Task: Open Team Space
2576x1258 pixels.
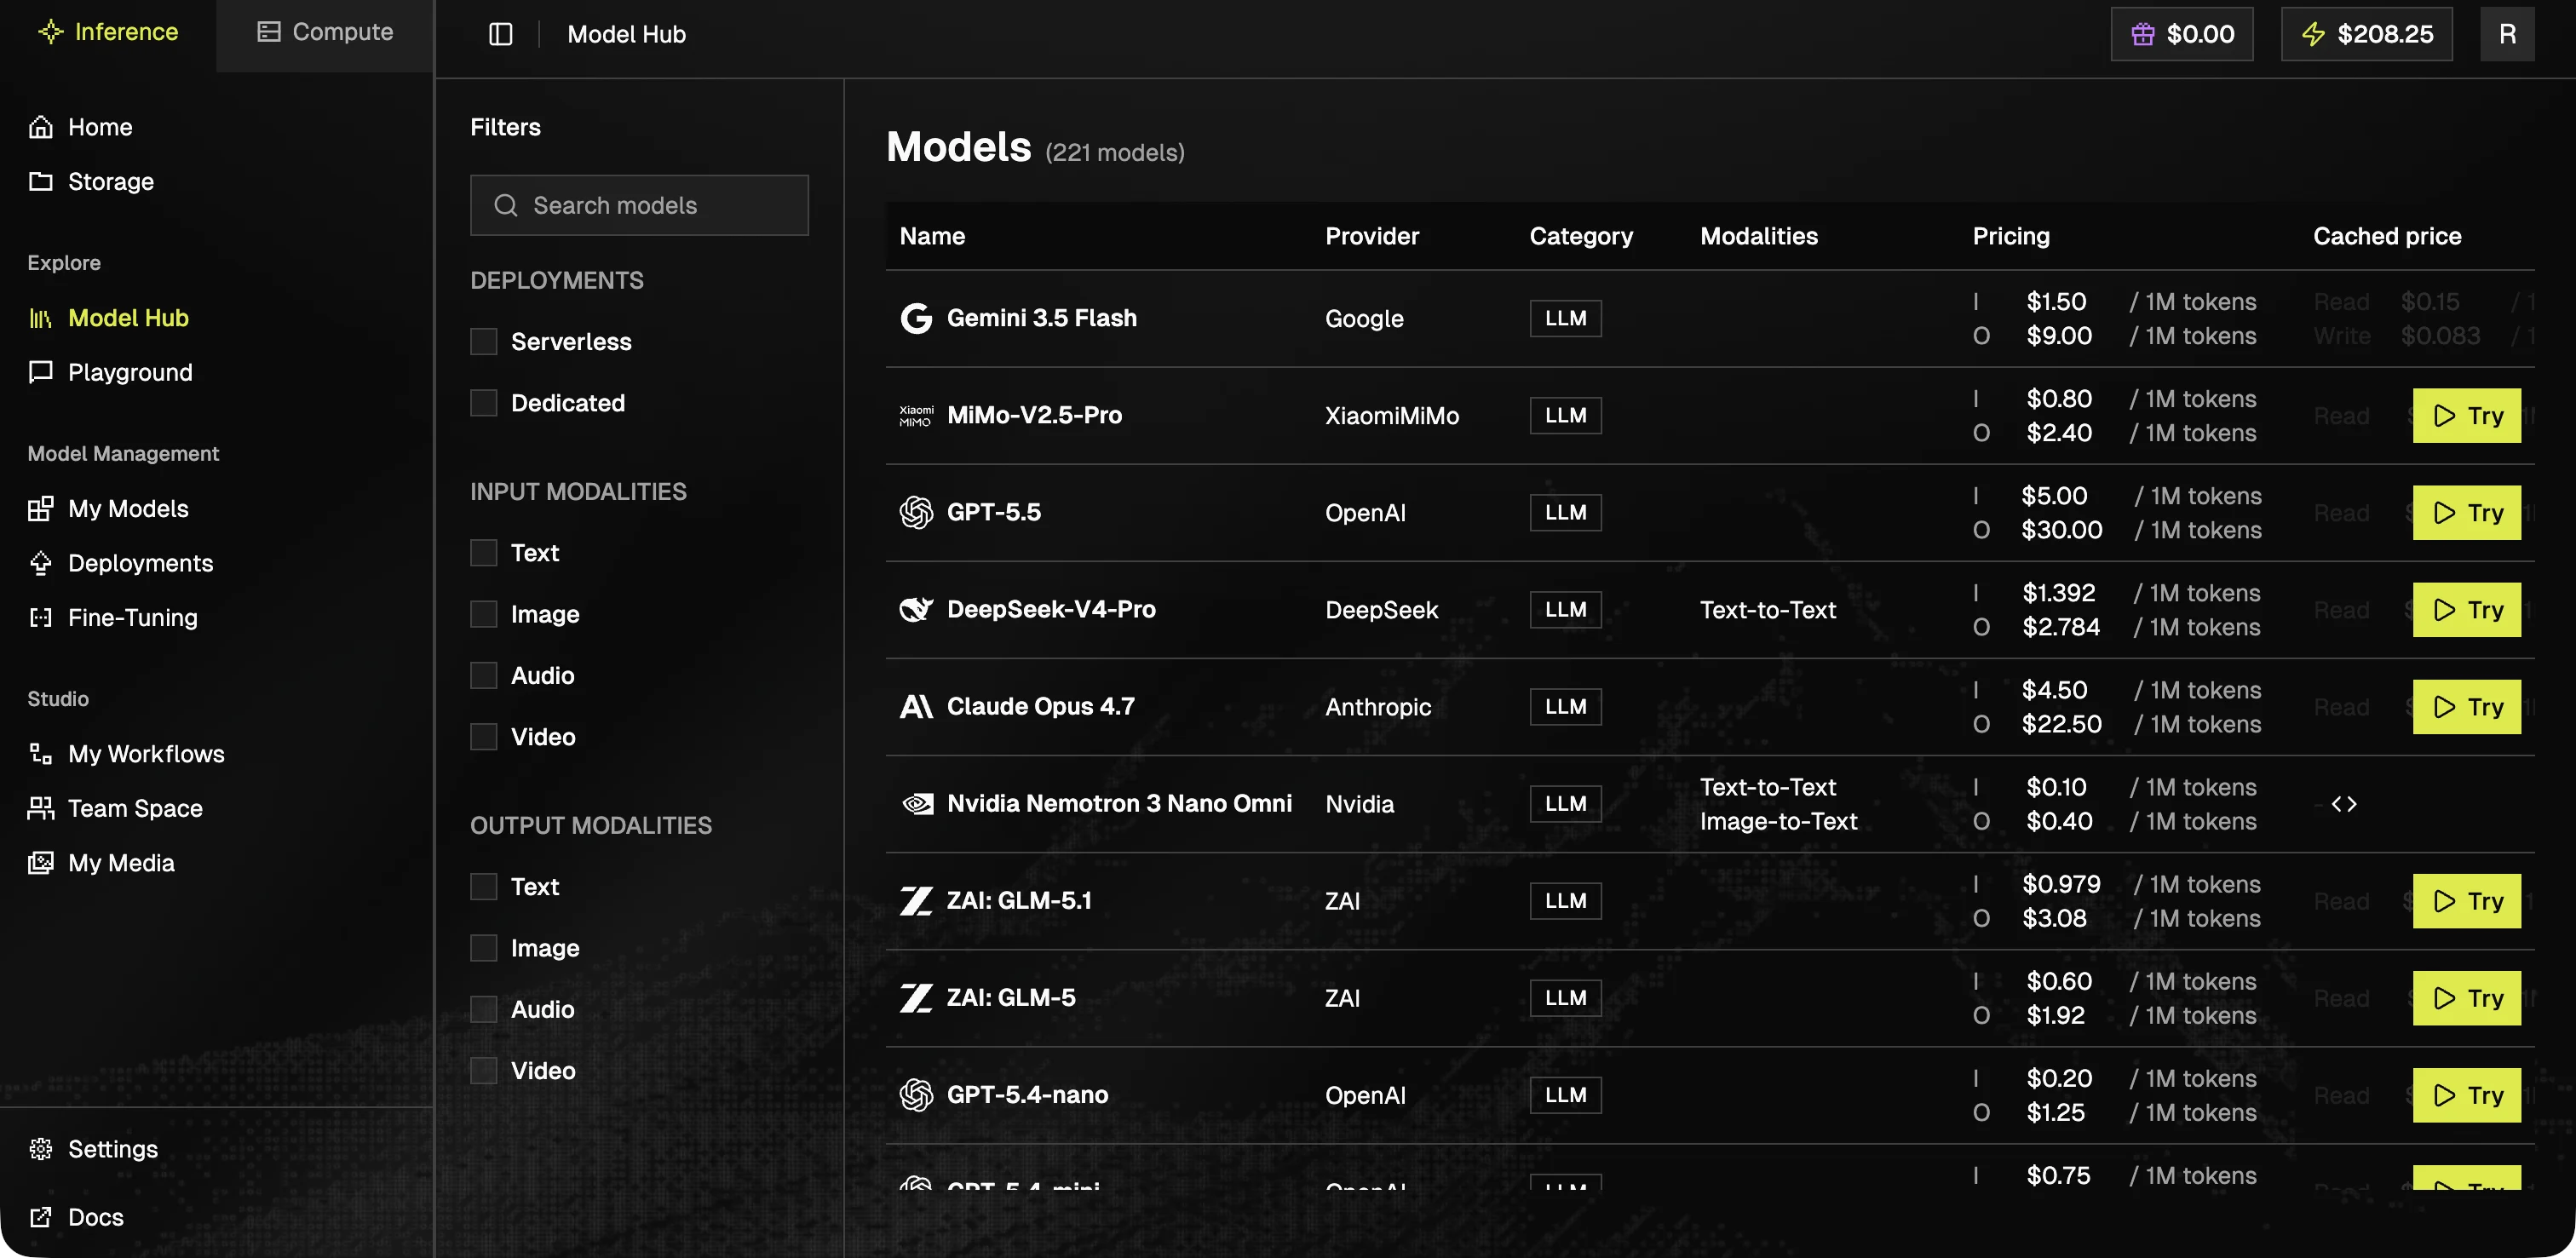Action: point(115,808)
